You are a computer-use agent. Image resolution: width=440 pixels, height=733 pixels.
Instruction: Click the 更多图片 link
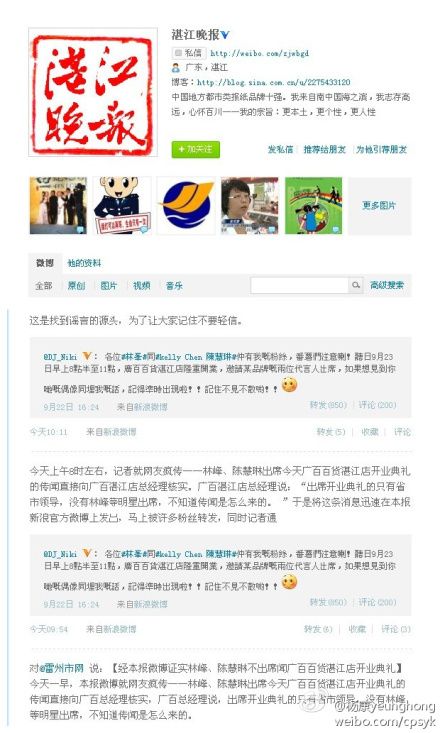tap(379, 205)
